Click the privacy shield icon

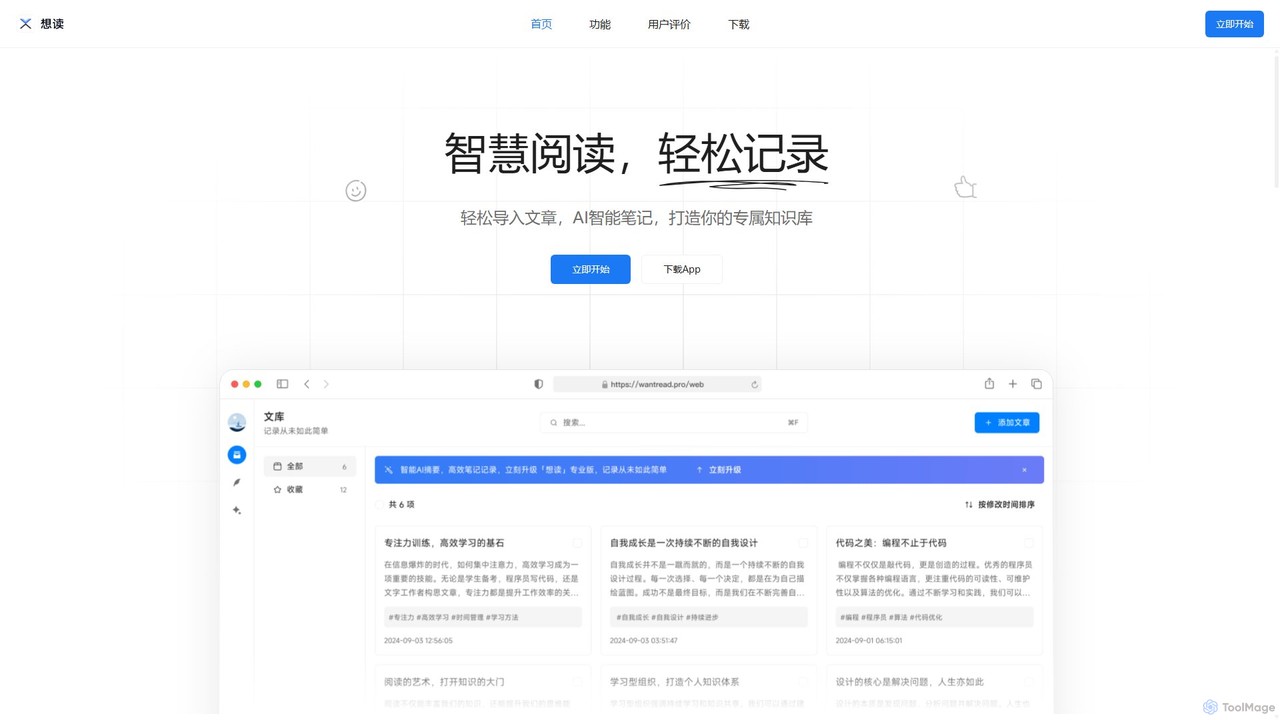(x=538, y=384)
